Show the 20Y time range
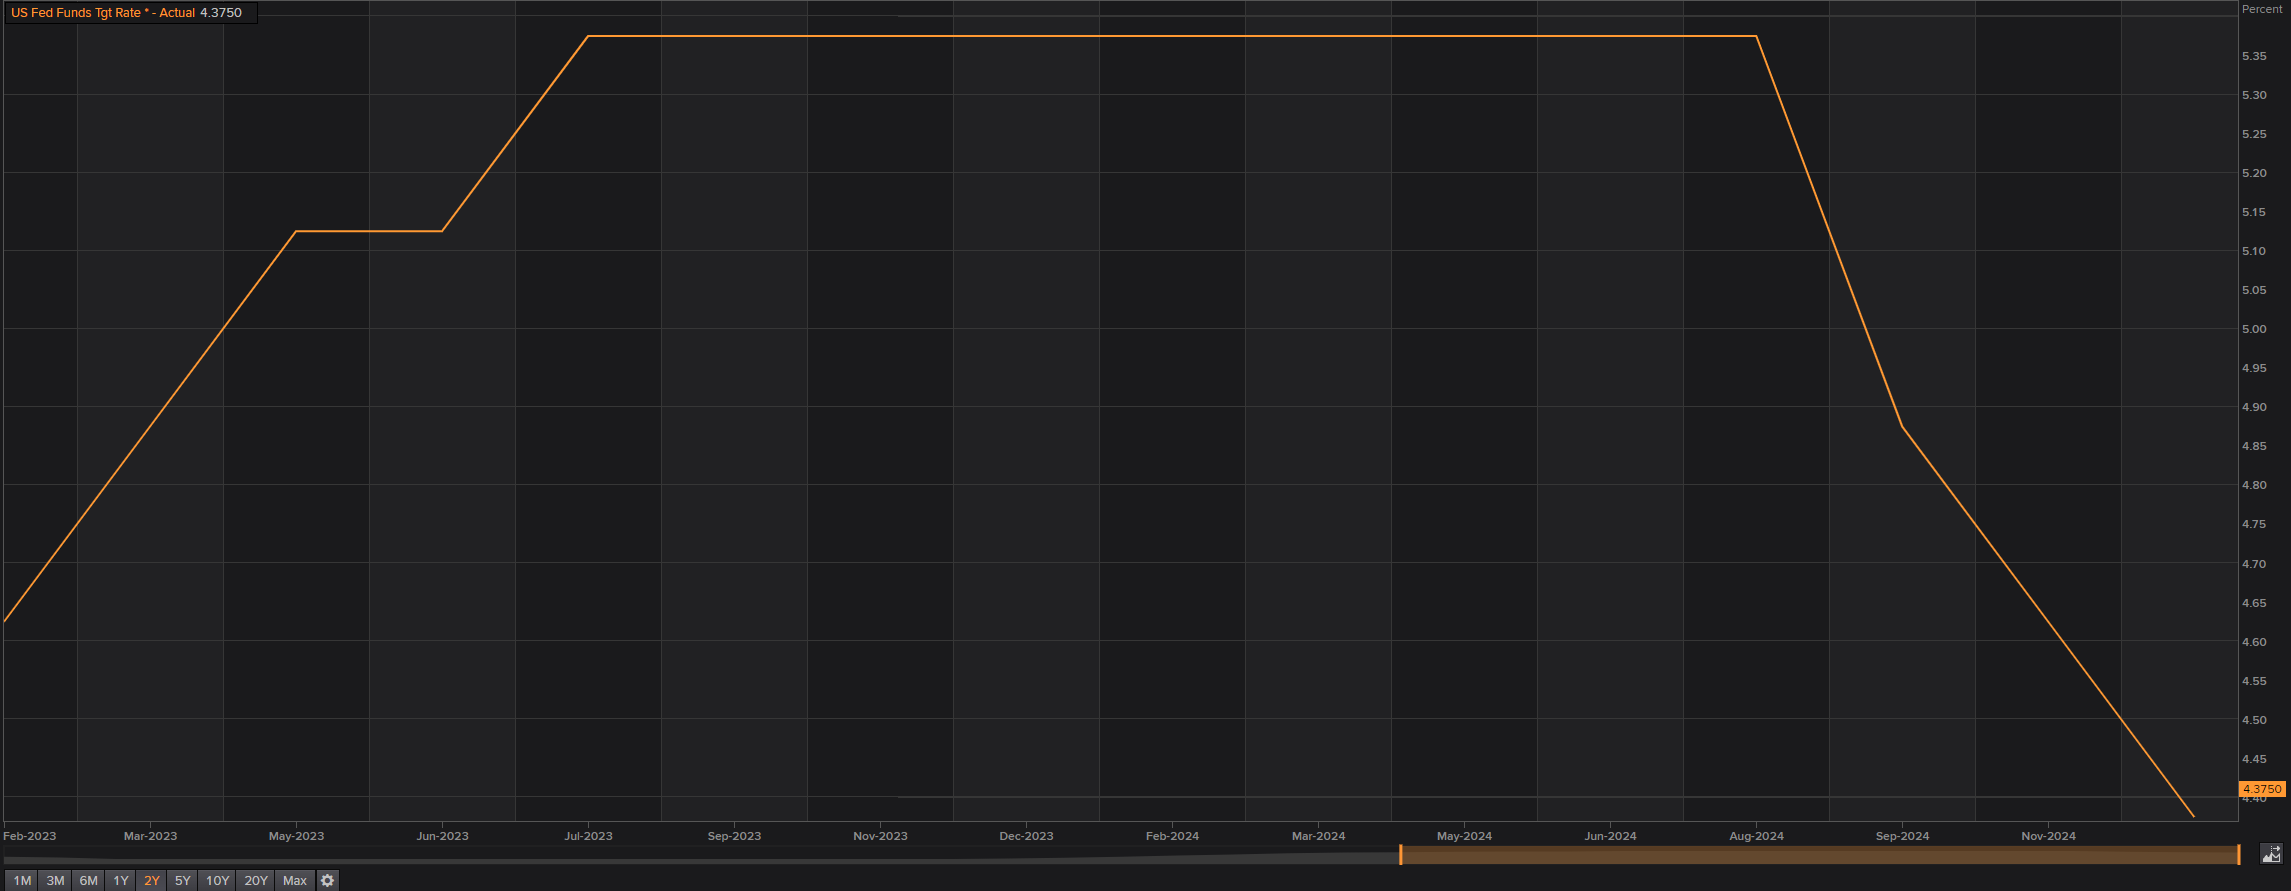Viewport: 2291px width, 891px height. [256, 881]
